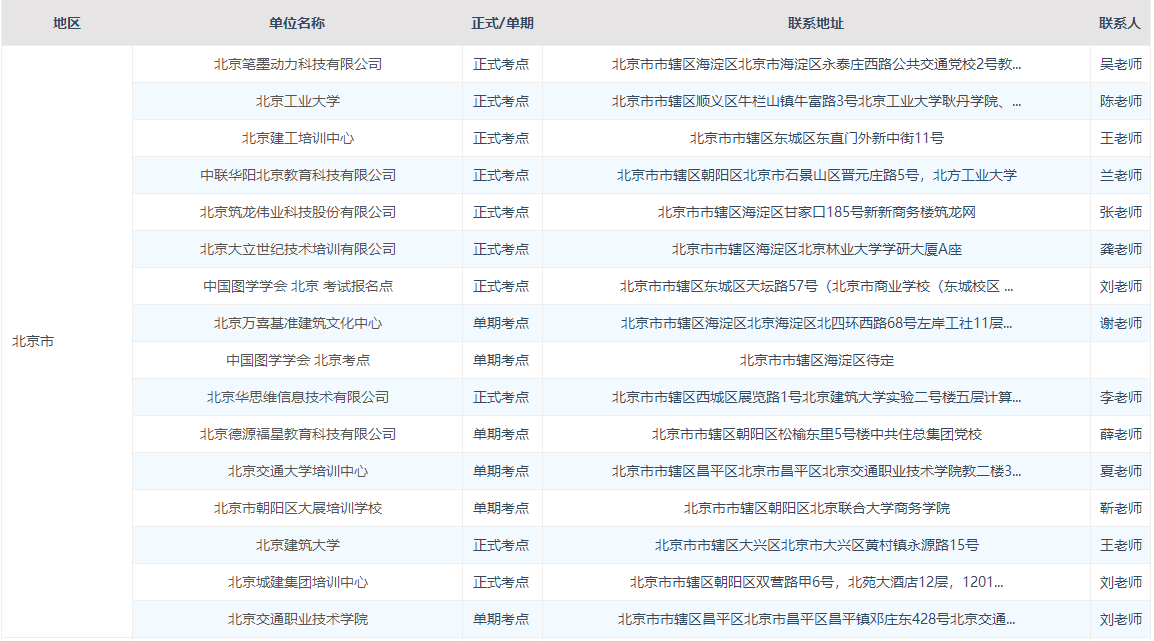Click the 联系人 column header
Image resolution: width=1154 pixels, height=641 pixels.
[1120, 24]
